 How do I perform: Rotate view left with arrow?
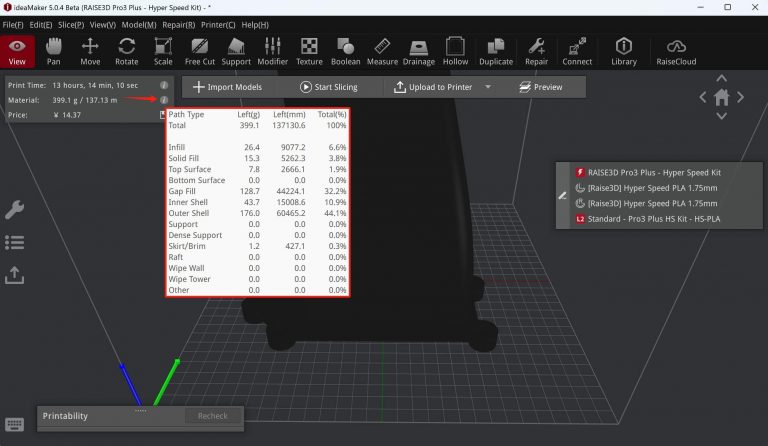tap(703, 97)
